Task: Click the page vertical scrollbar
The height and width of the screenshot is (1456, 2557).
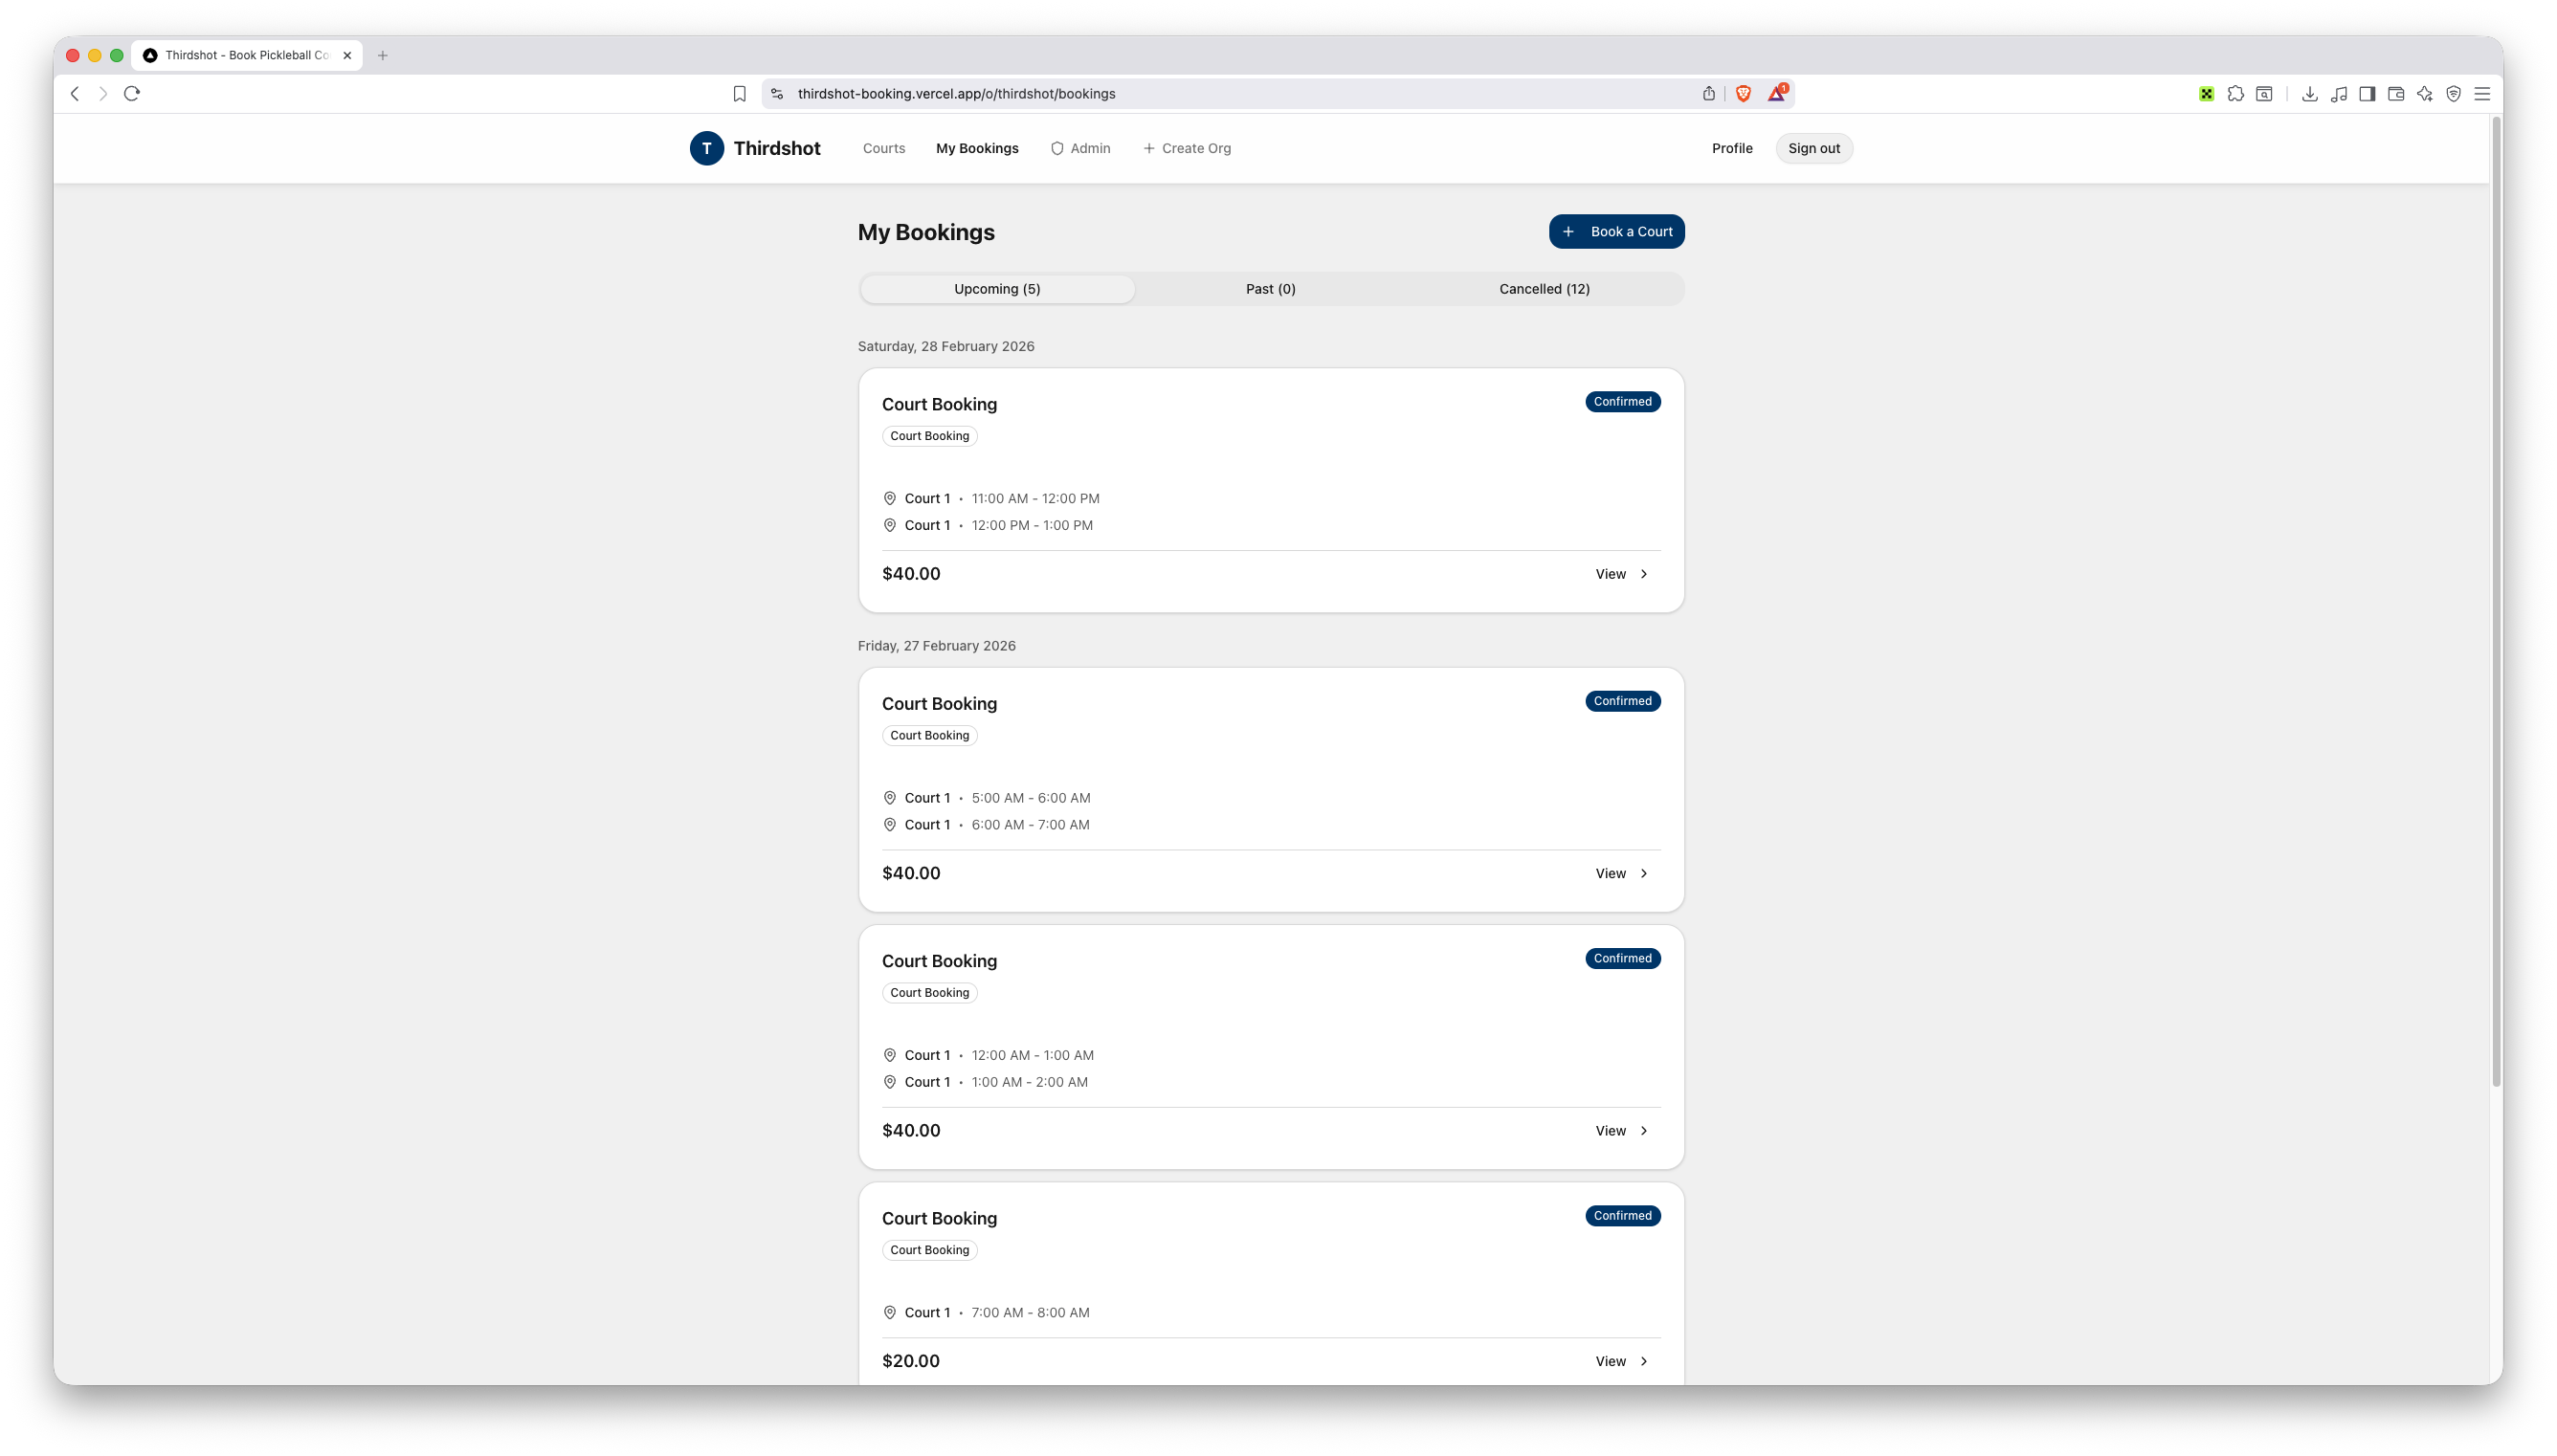Action: (2496, 600)
